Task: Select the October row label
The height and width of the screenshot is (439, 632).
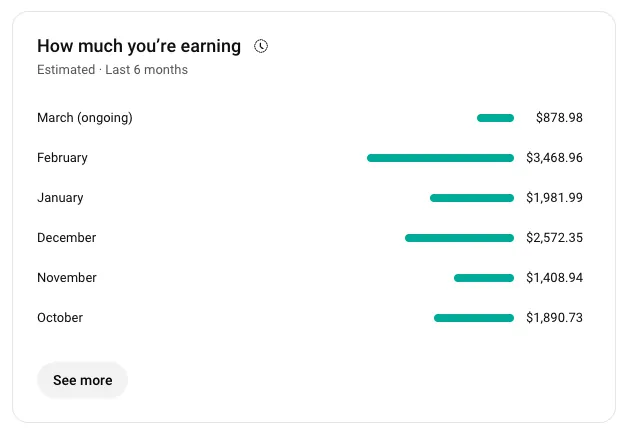Action: [x=60, y=318]
